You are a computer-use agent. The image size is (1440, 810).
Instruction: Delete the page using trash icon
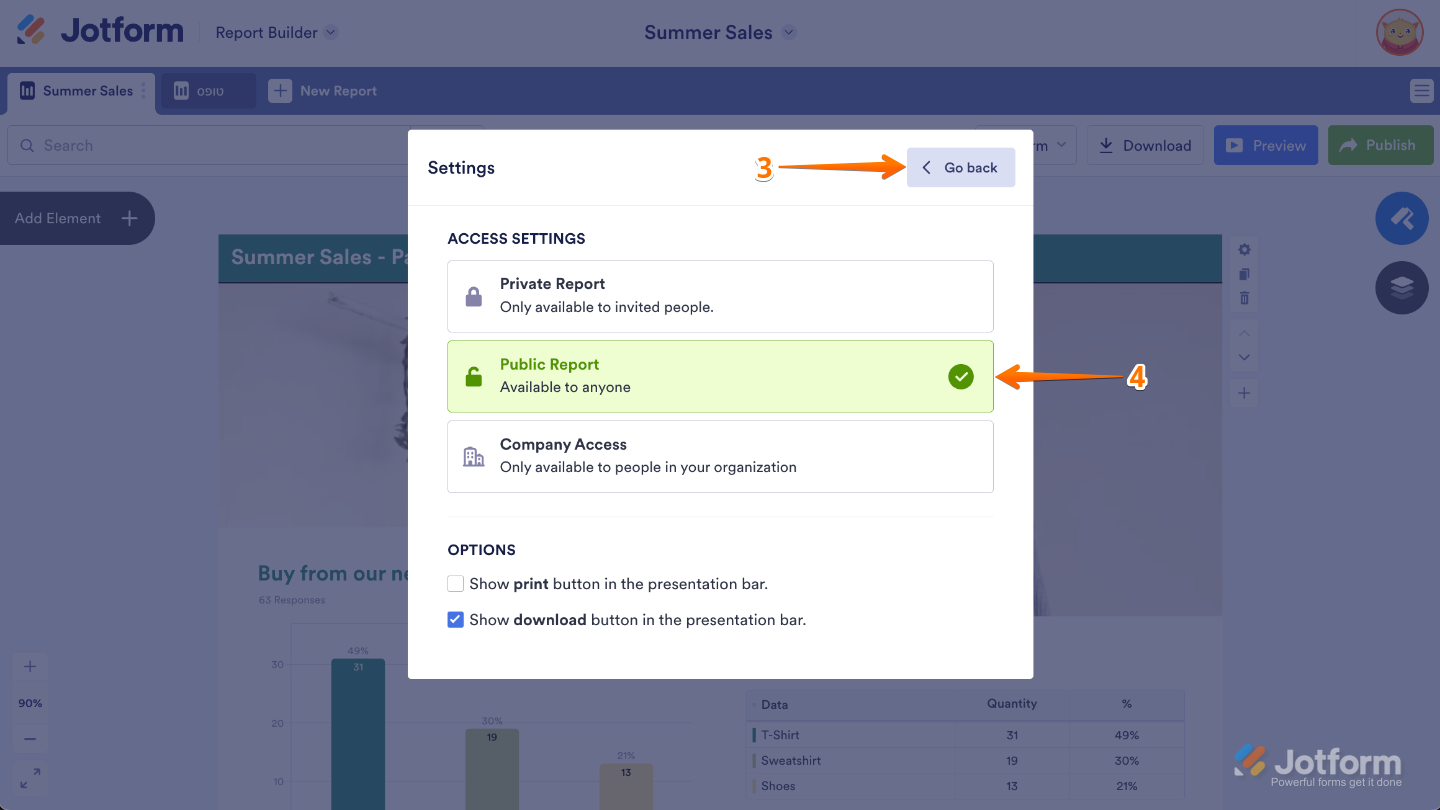pos(1244,297)
